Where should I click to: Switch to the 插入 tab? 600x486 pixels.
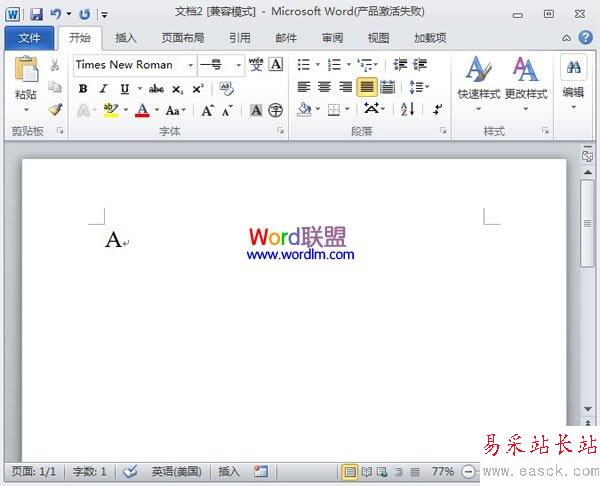coord(126,38)
